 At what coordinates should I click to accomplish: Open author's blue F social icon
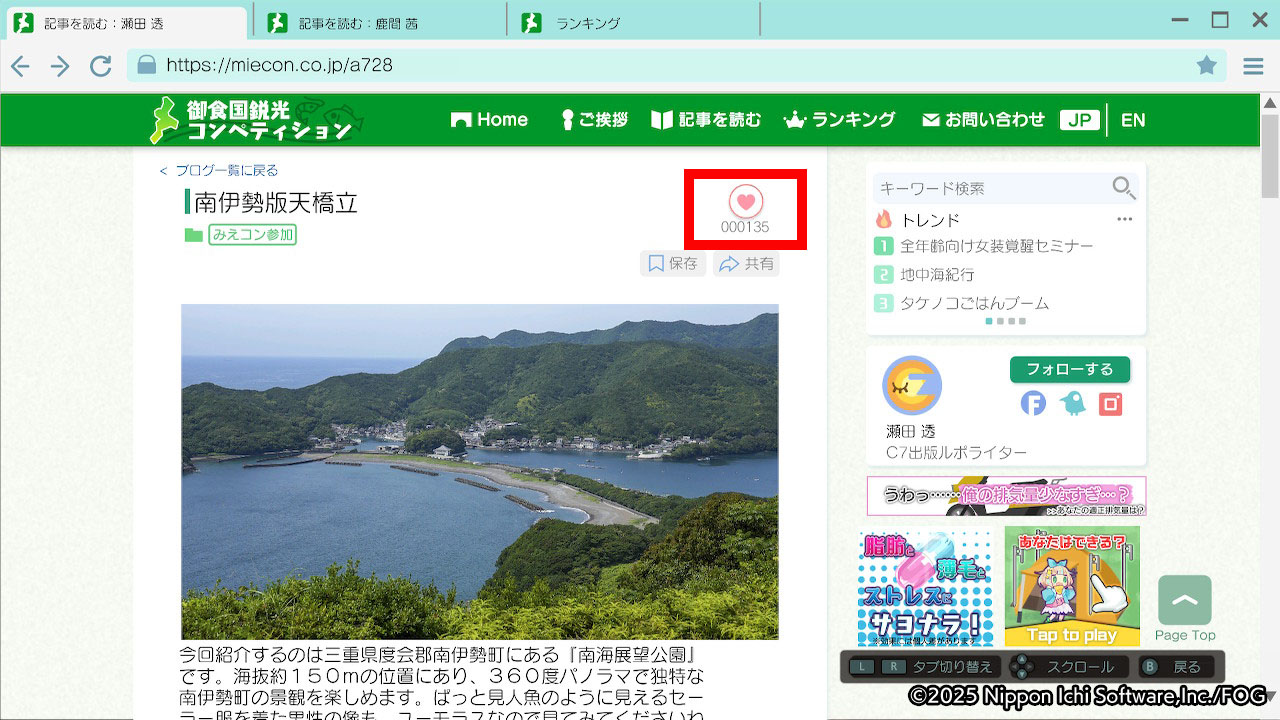[1033, 403]
